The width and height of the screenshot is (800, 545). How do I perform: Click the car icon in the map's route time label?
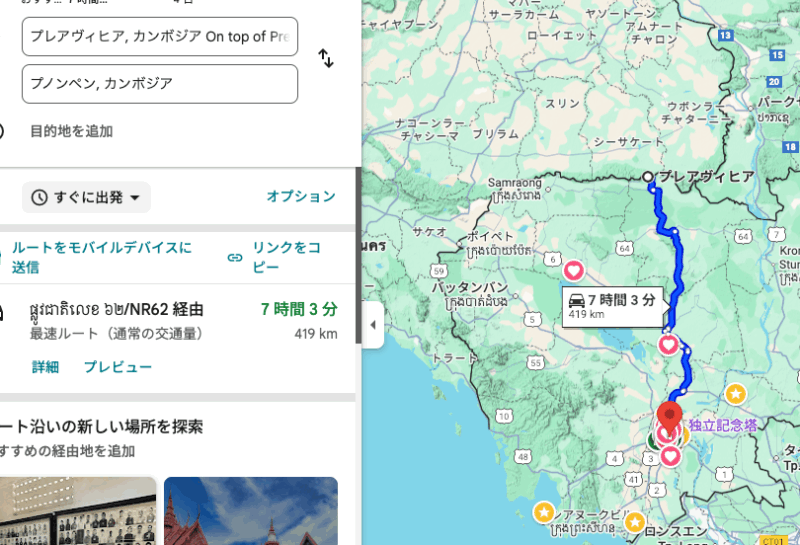tap(576, 300)
